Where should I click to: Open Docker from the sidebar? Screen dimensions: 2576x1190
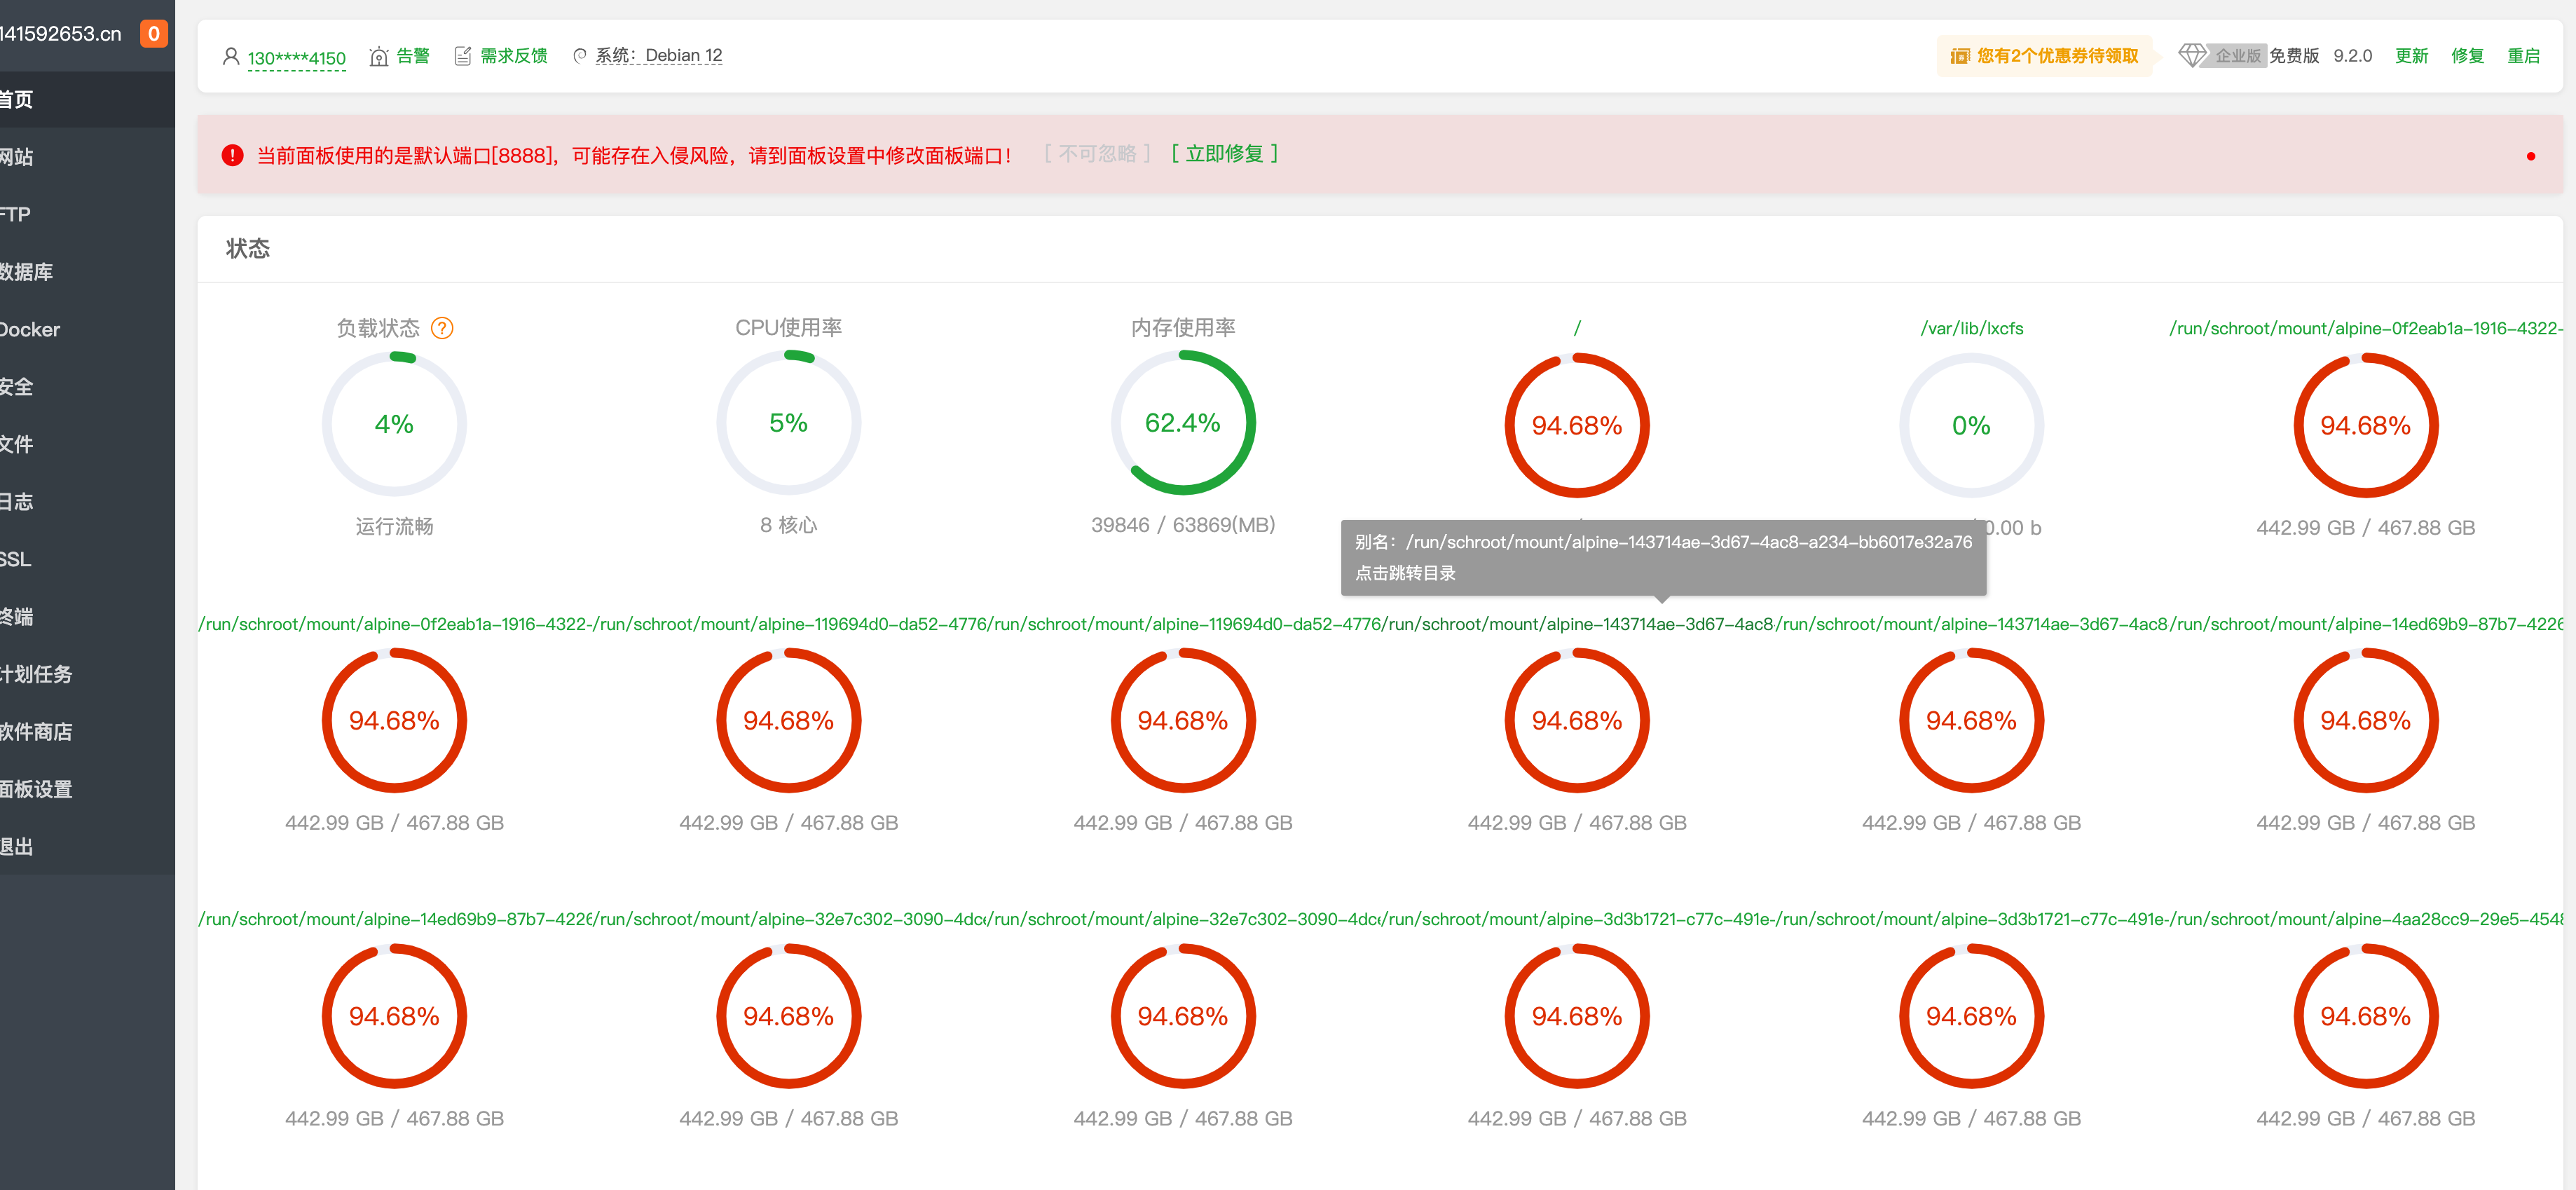pyautogui.click(x=87, y=329)
